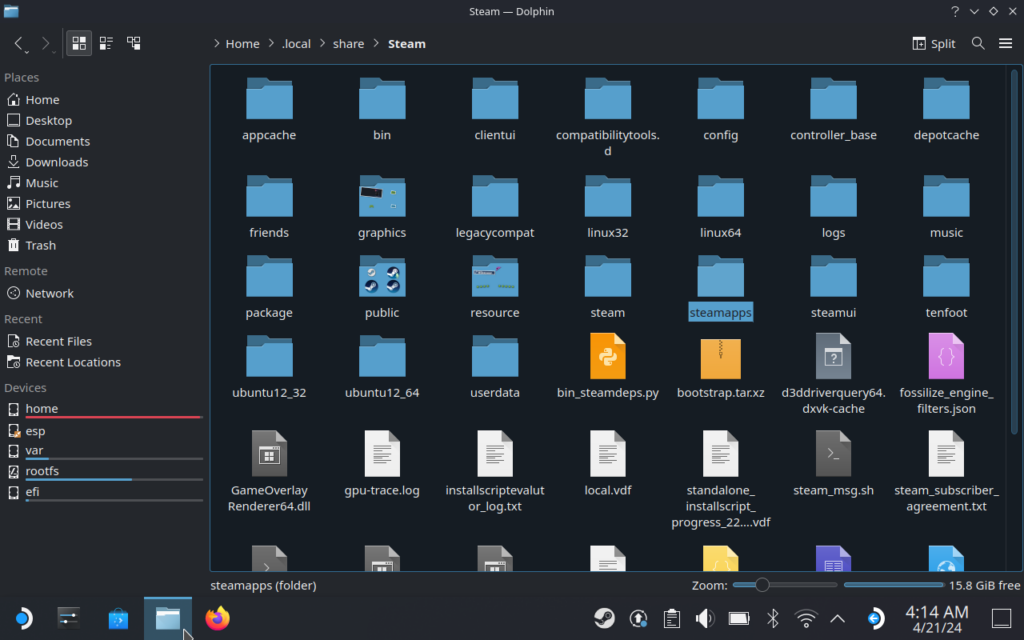
Task: Open the hamburger menu
Action: 1005,43
